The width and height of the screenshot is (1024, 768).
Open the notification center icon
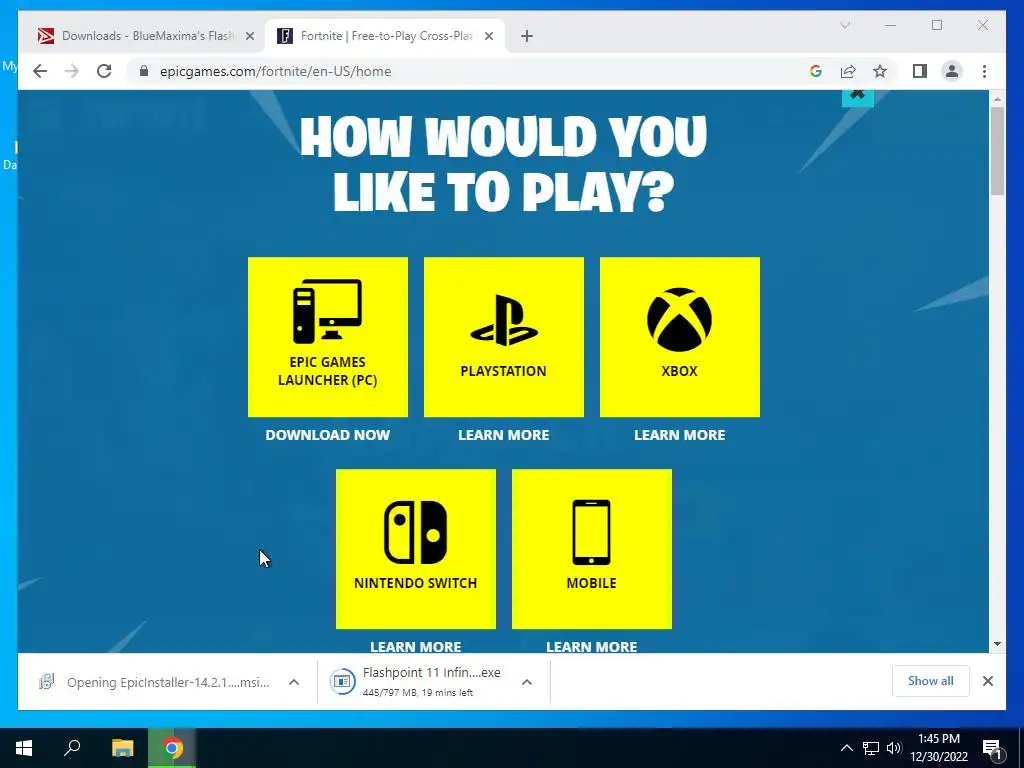(993, 749)
